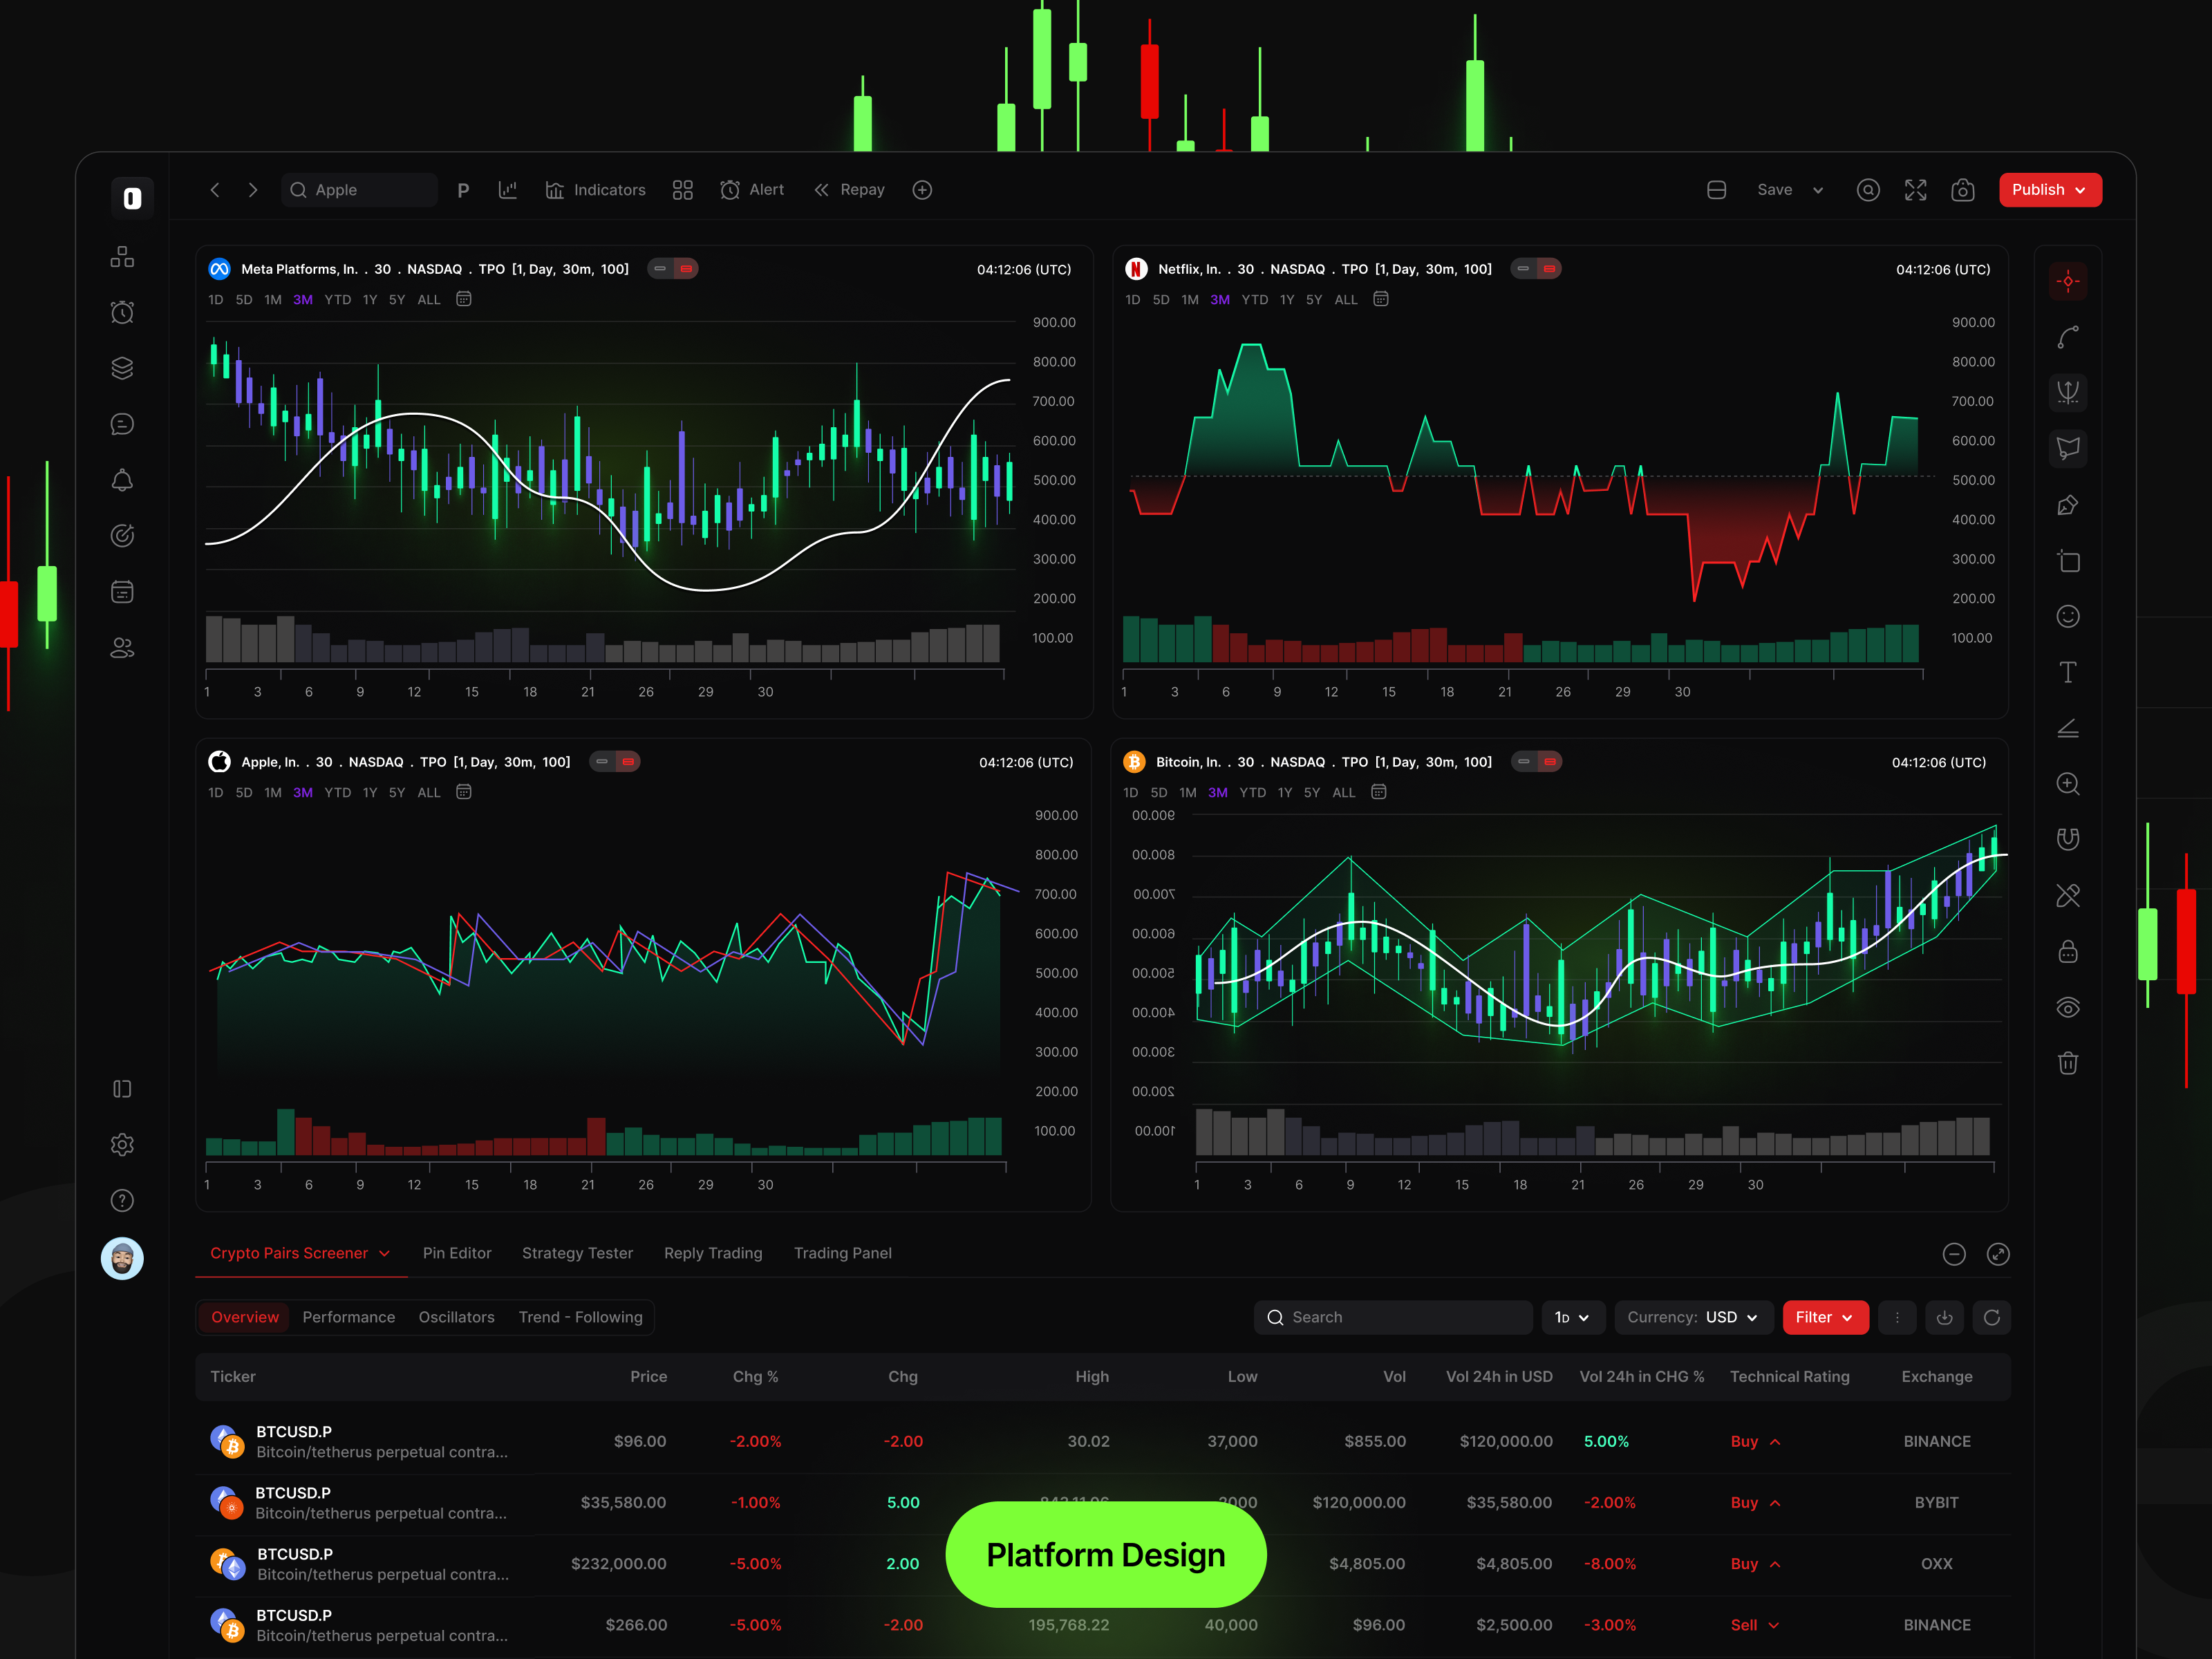Toggle the red switch on the Bitcoin chart header
Image resolution: width=2212 pixels, height=1659 pixels.
pos(1536,761)
